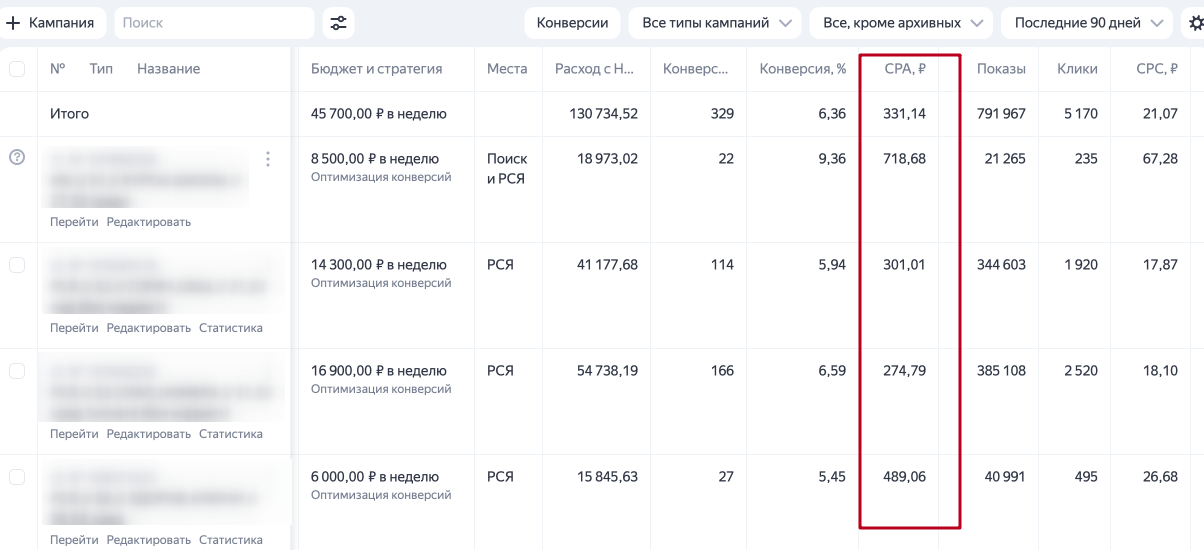
Task: Click the Бюджет и стратегия column header
Action: click(377, 69)
